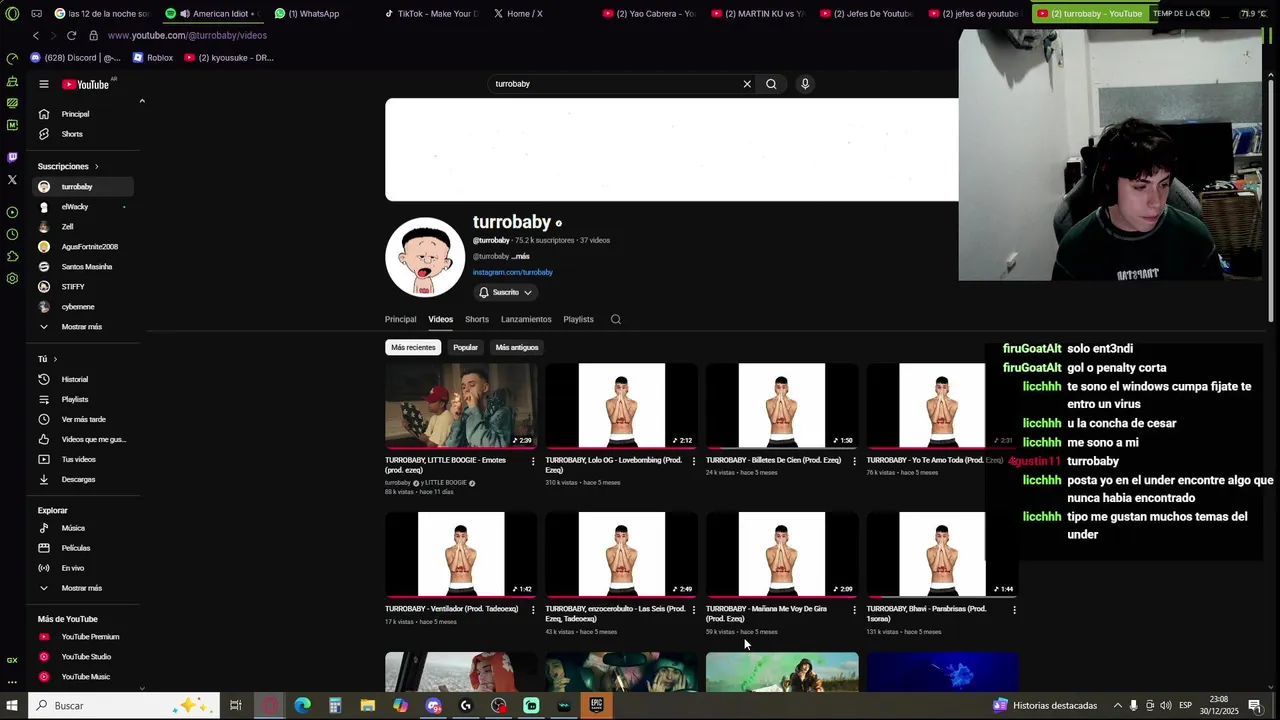Expand Mostrar más under Suscripciones
This screenshot has height=720, width=1280.
[x=84, y=327]
